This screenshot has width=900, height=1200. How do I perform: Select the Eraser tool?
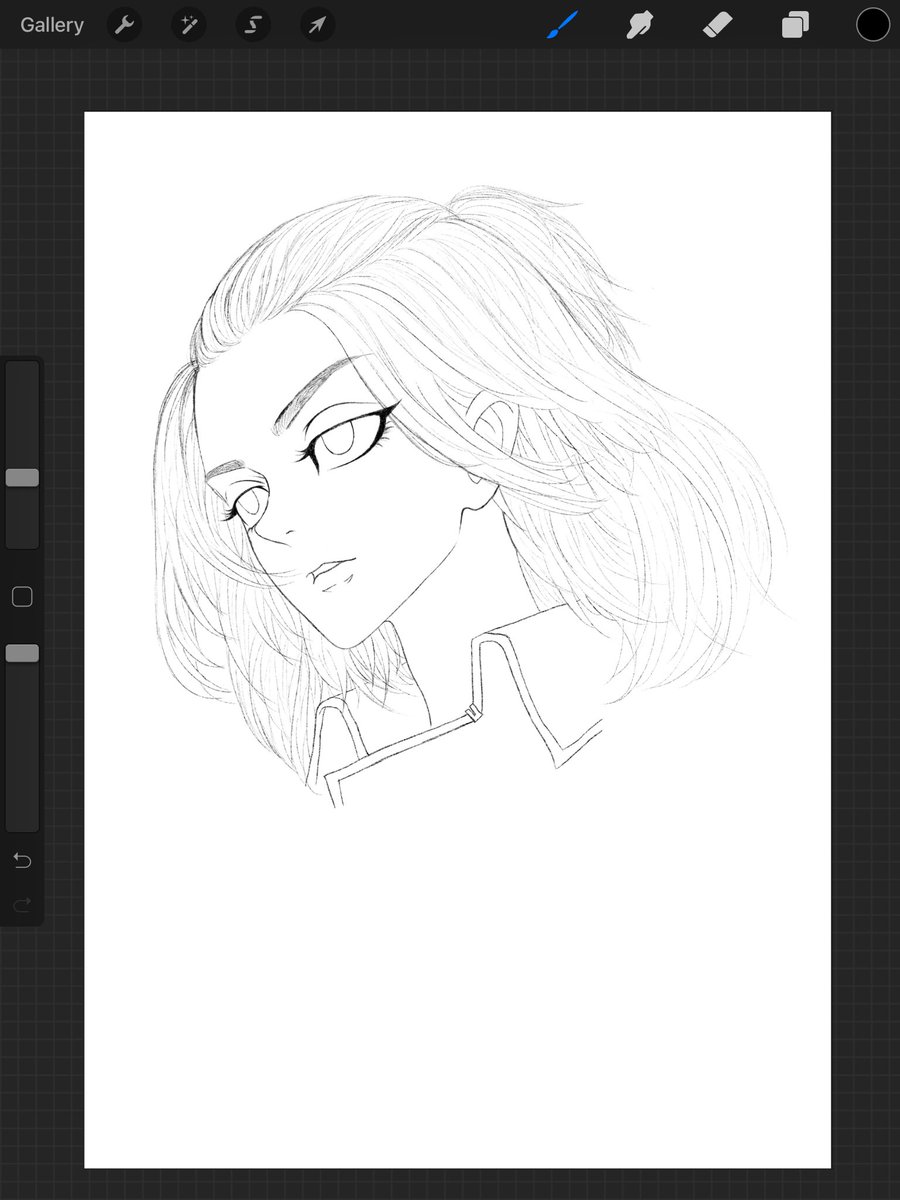point(718,25)
